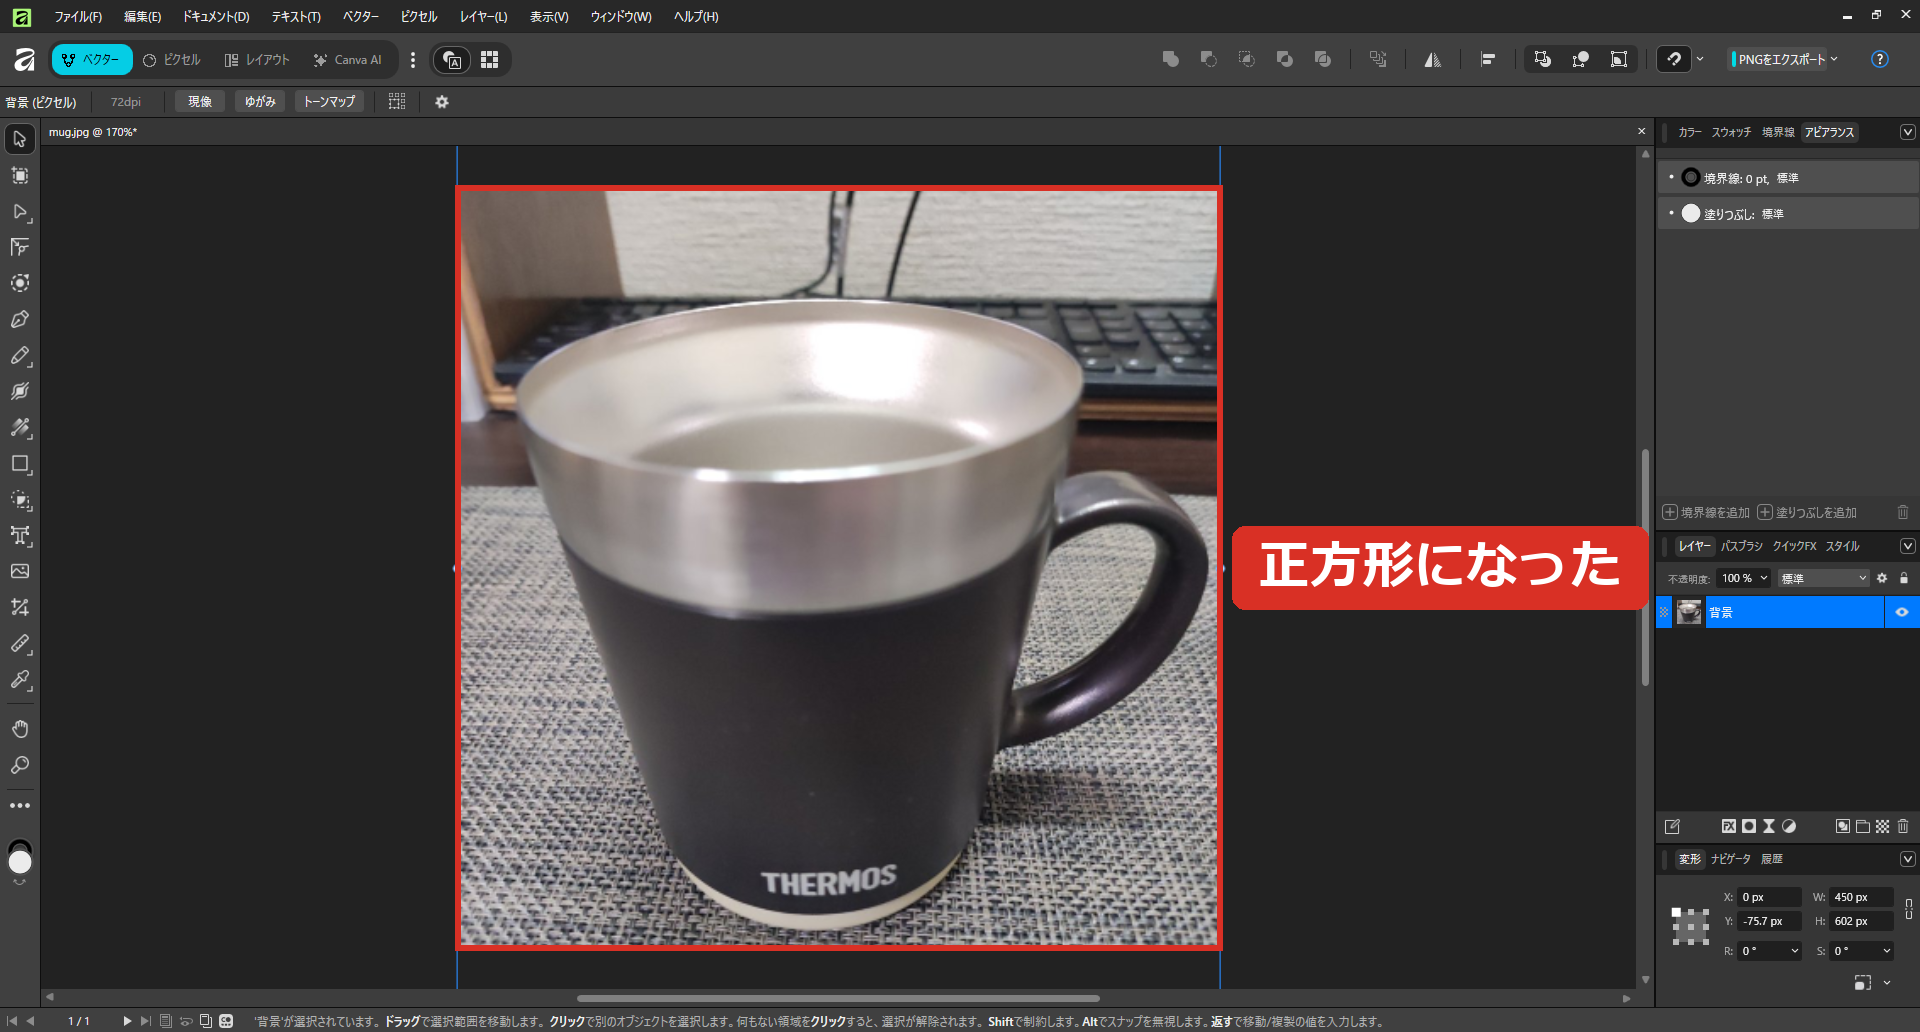
Task: Add a mask layer icon
Action: click(1749, 826)
